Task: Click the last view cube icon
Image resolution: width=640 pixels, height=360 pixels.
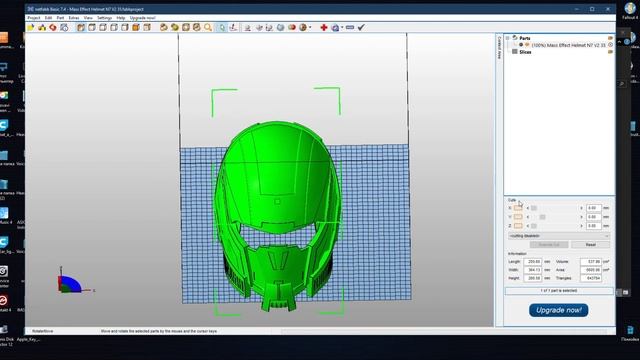Action: tap(147, 27)
